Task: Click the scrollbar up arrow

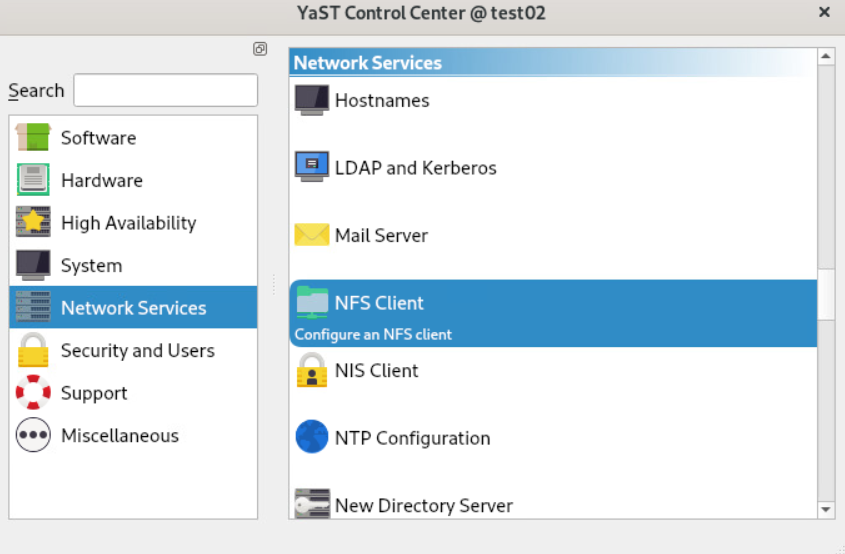Action: tap(826, 56)
